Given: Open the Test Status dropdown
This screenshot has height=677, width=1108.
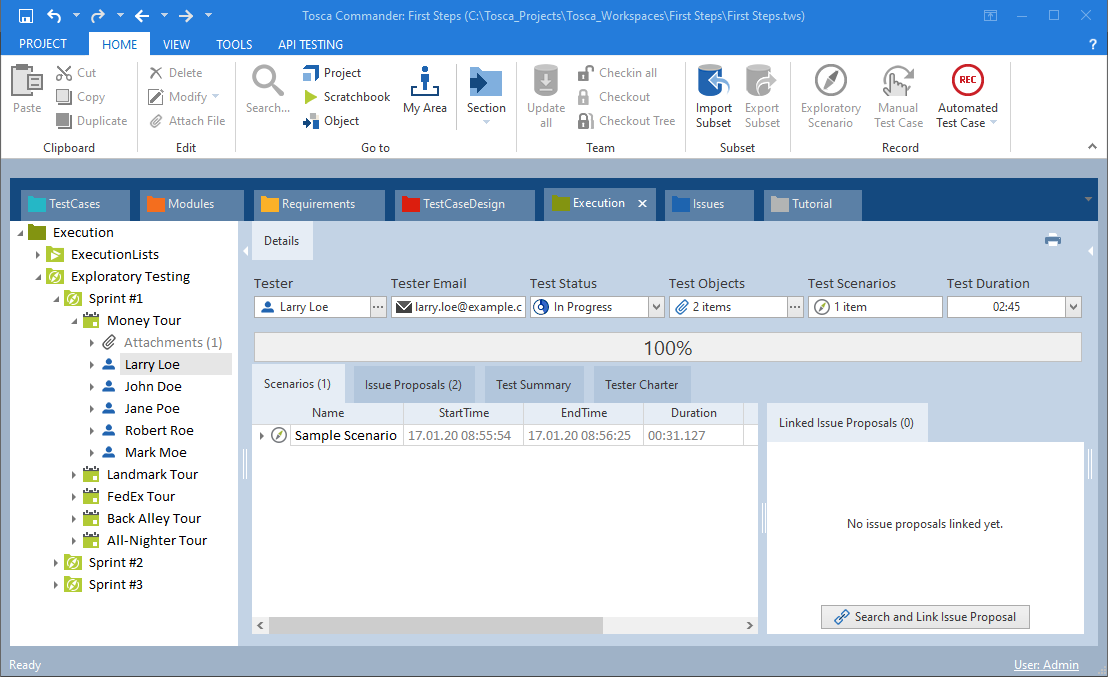Looking at the screenshot, I should tap(656, 307).
